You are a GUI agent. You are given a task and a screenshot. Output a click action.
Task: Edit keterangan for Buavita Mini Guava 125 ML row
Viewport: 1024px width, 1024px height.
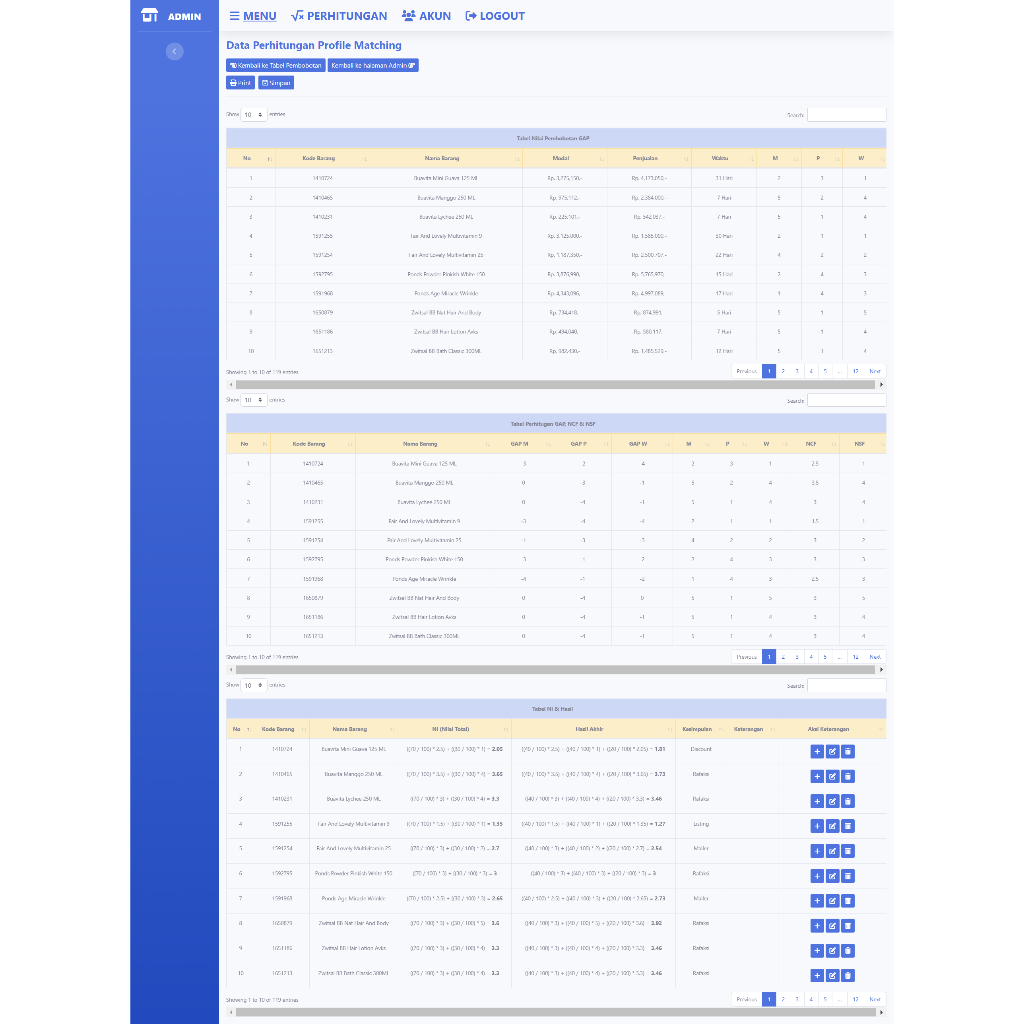click(832, 752)
